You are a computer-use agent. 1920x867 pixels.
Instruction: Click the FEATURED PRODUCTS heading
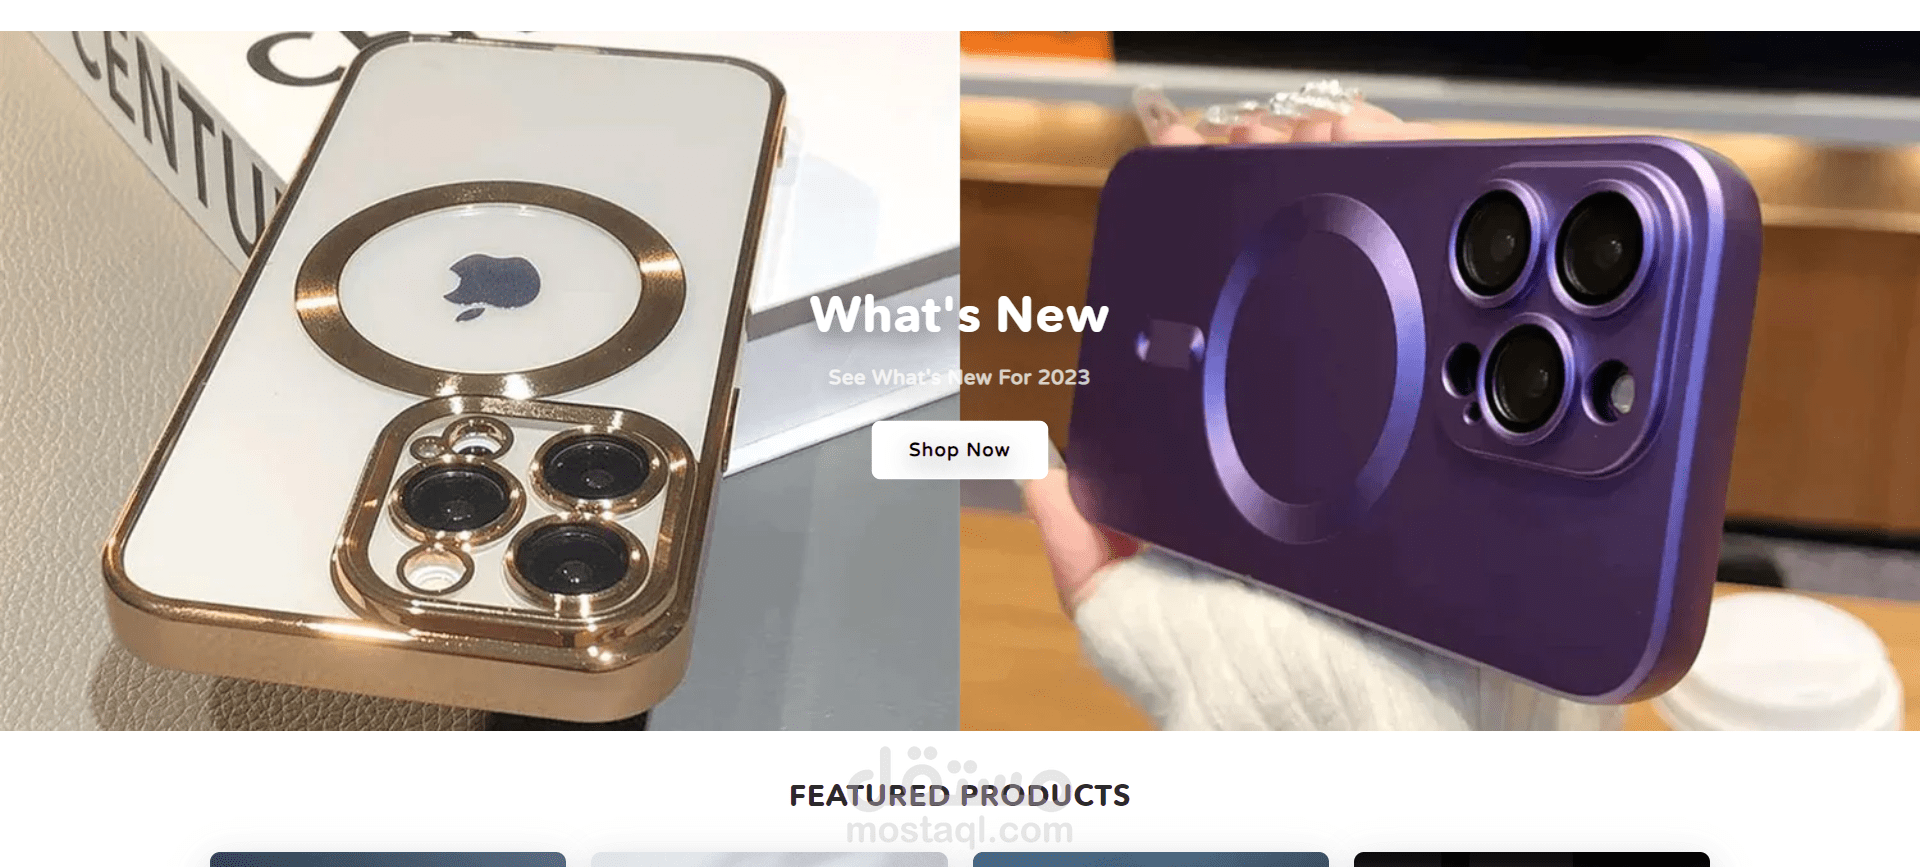pos(959,795)
